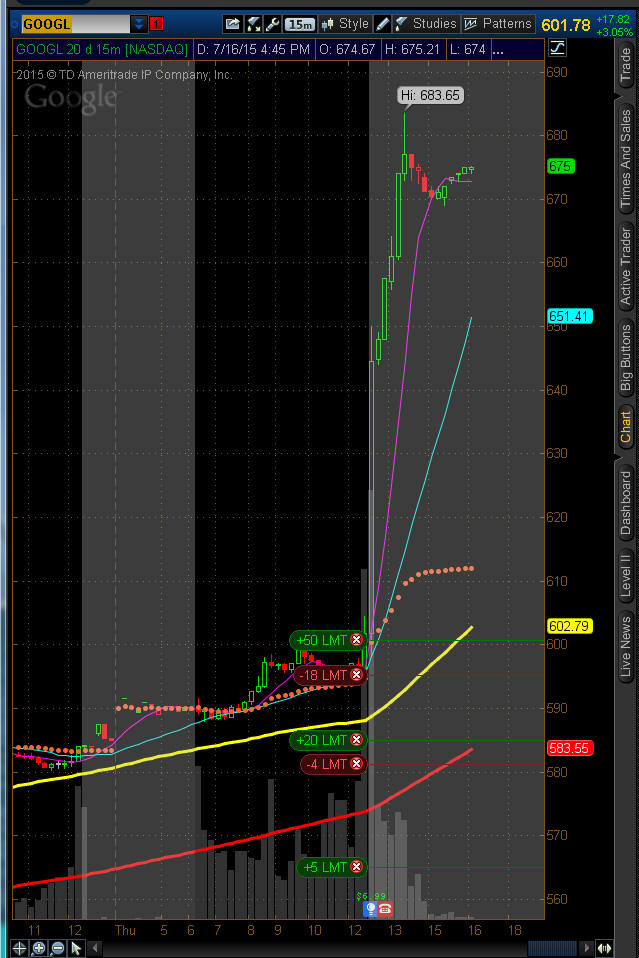Click the Patterns chart icon

tap(470, 24)
